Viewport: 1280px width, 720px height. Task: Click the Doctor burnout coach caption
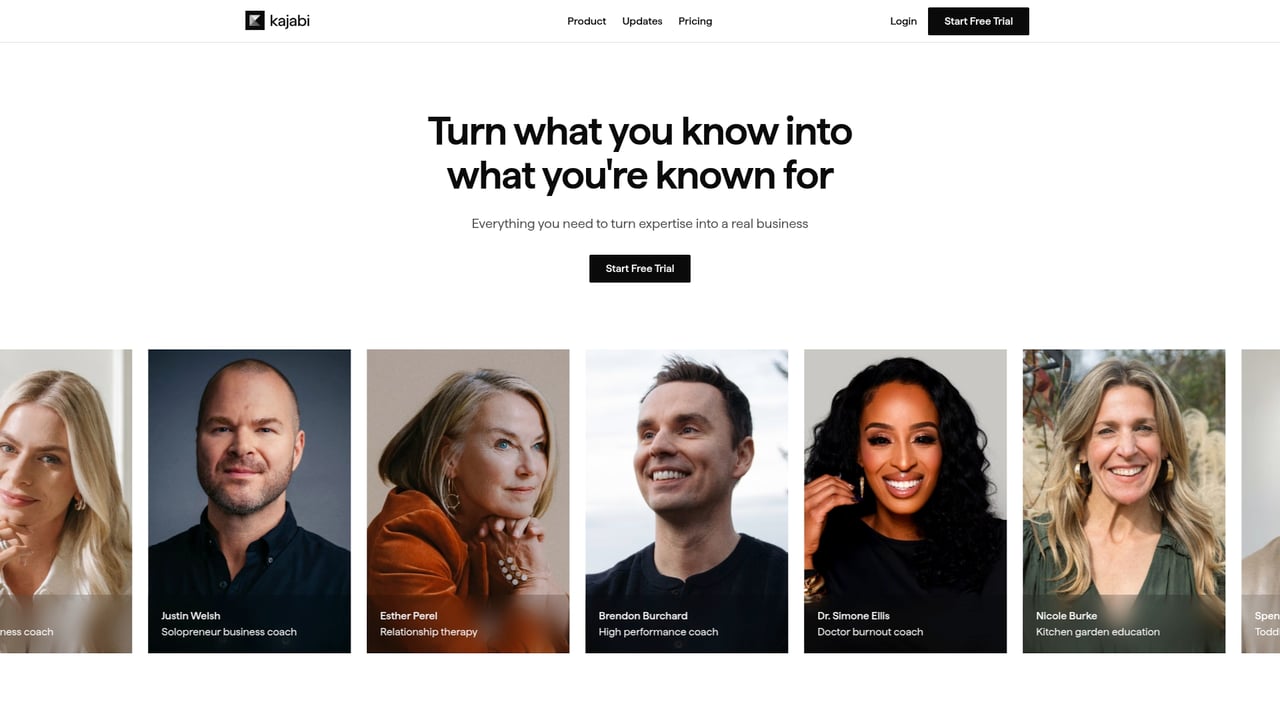tap(870, 632)
